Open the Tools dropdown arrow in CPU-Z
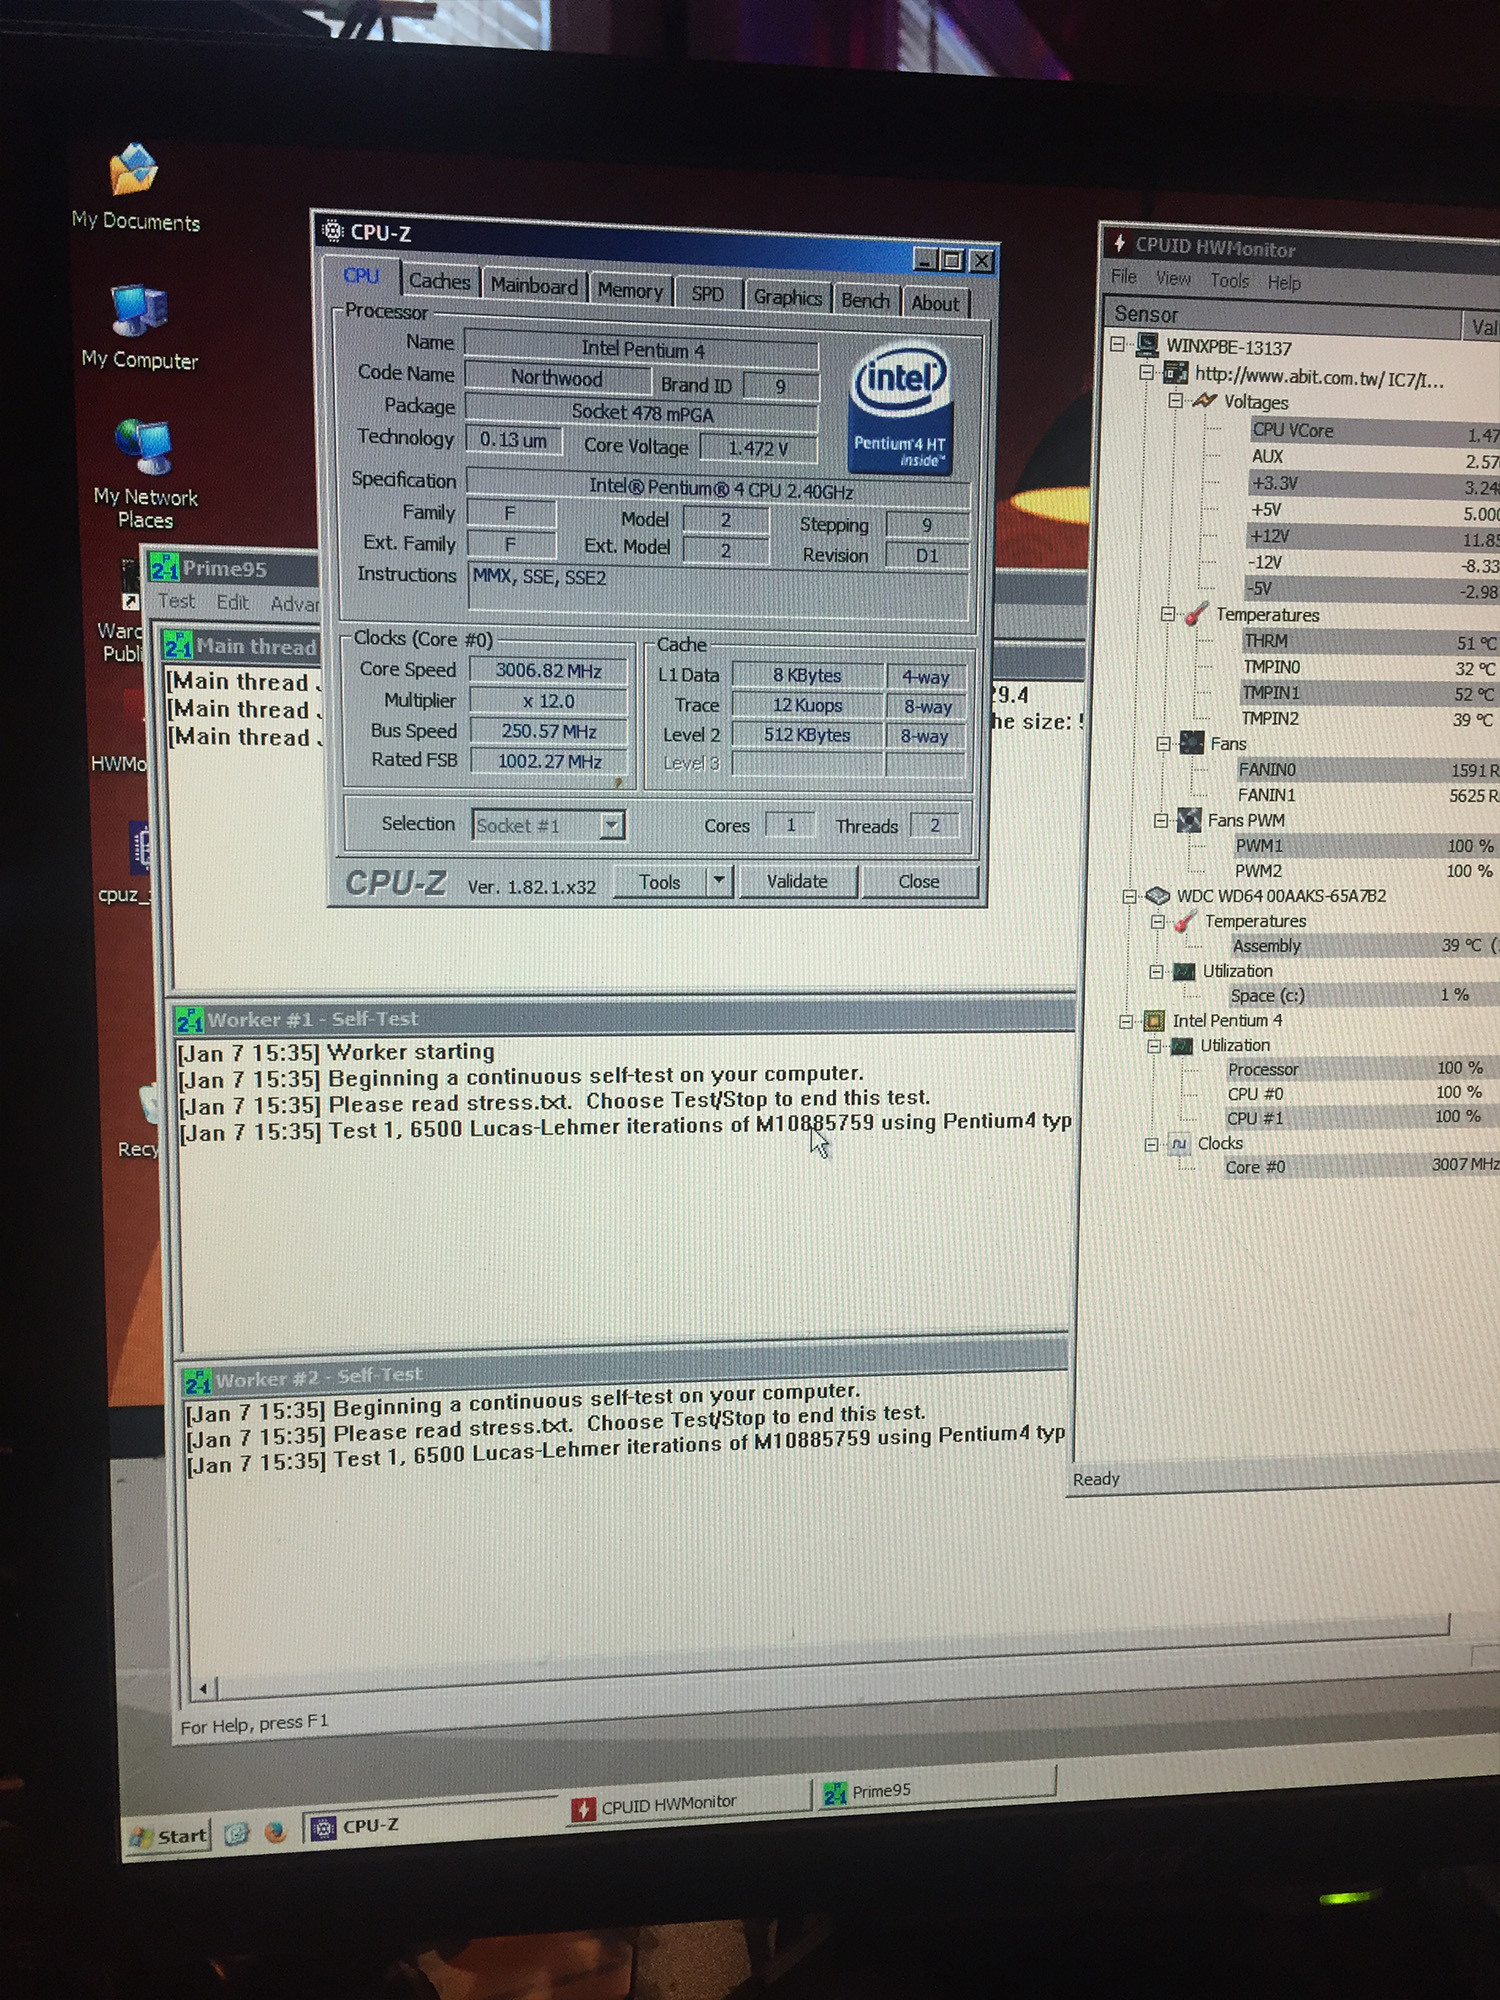The width and height of the screenshot is (1500, 2000). (718, 881)
